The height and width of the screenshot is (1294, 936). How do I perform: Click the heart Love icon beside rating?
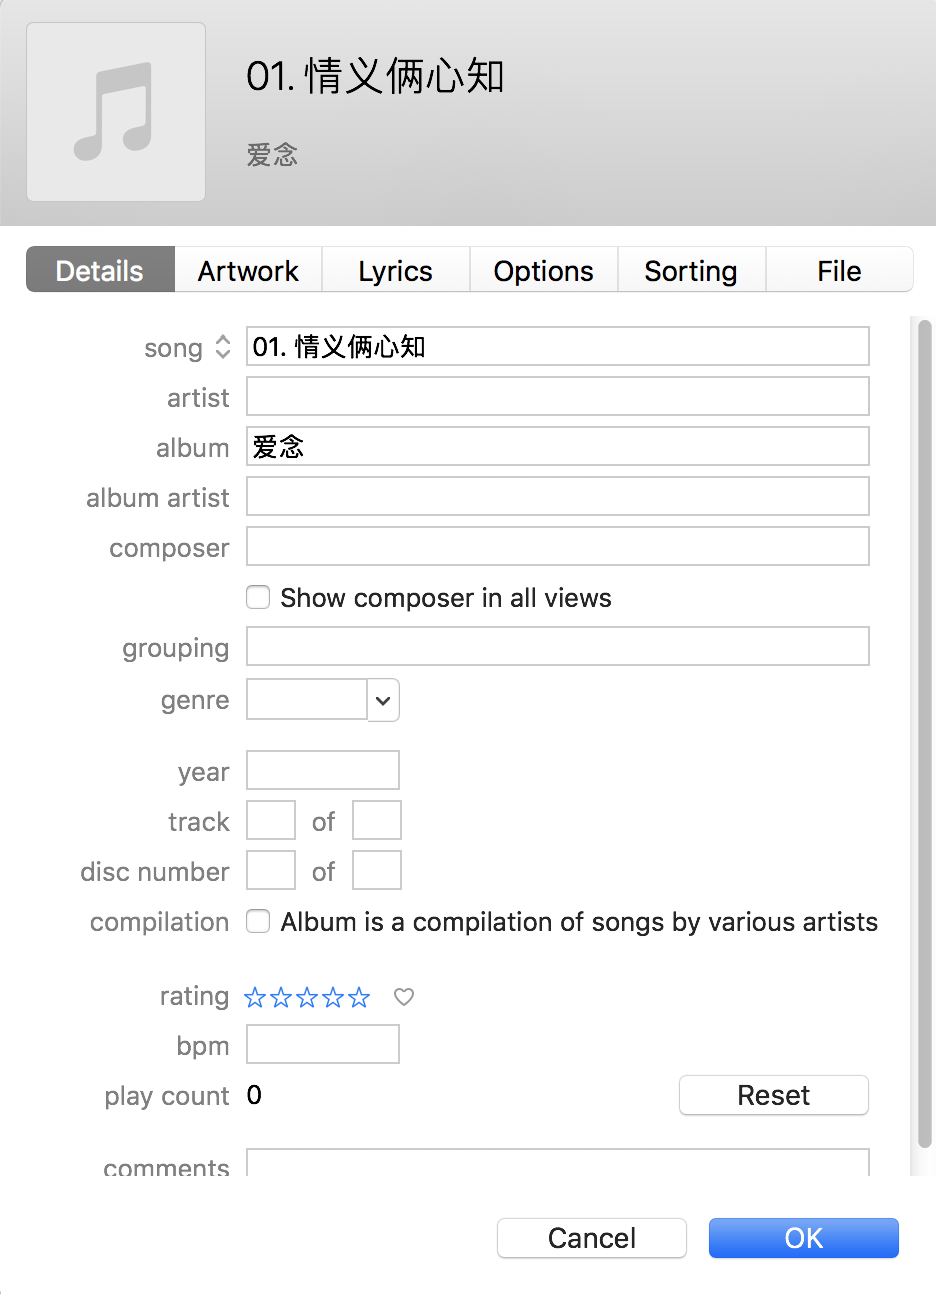tap(404, 997)
